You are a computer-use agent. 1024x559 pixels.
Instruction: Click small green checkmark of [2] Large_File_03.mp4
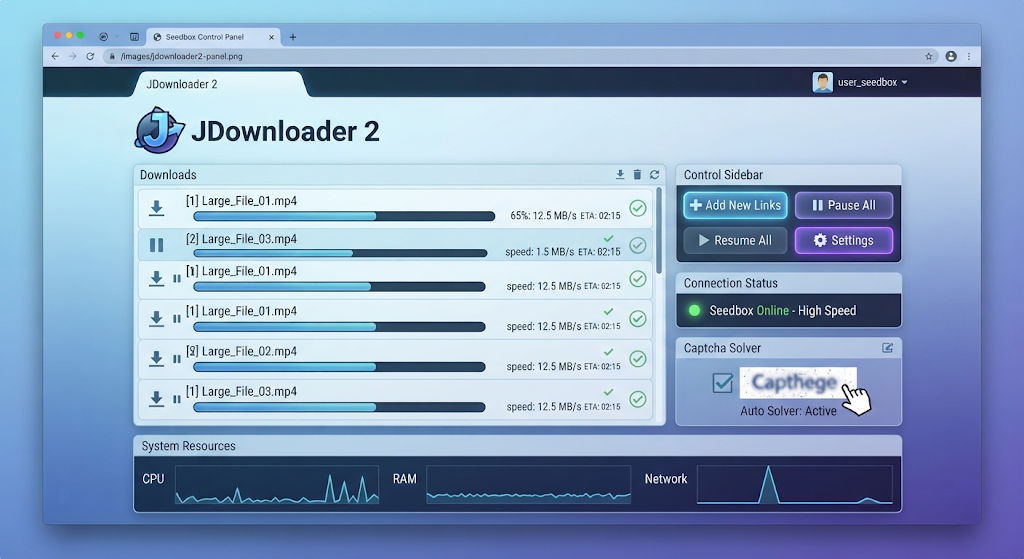point(609,238)
